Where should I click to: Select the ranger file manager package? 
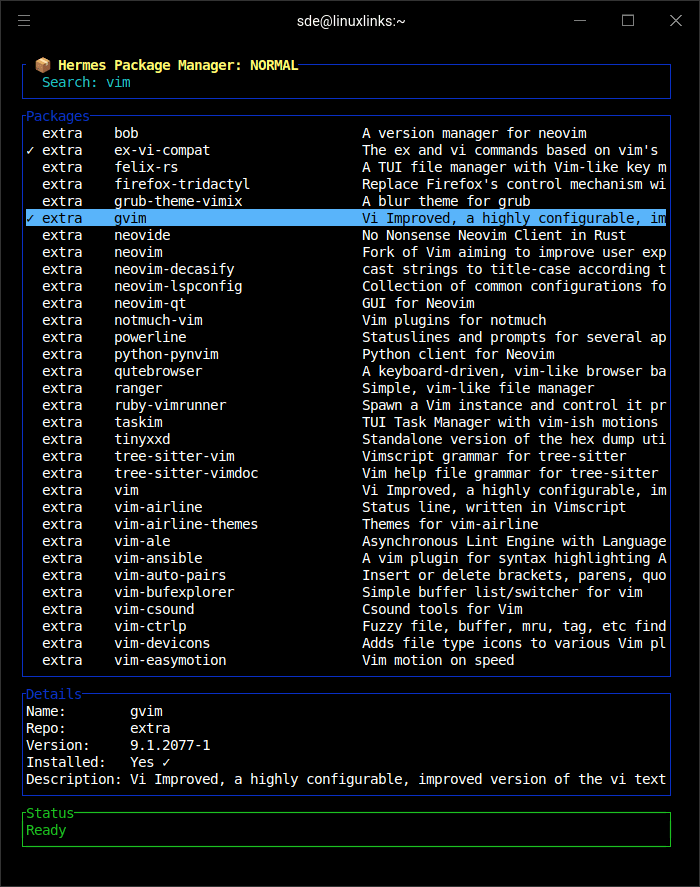click(x=138, y=388)
